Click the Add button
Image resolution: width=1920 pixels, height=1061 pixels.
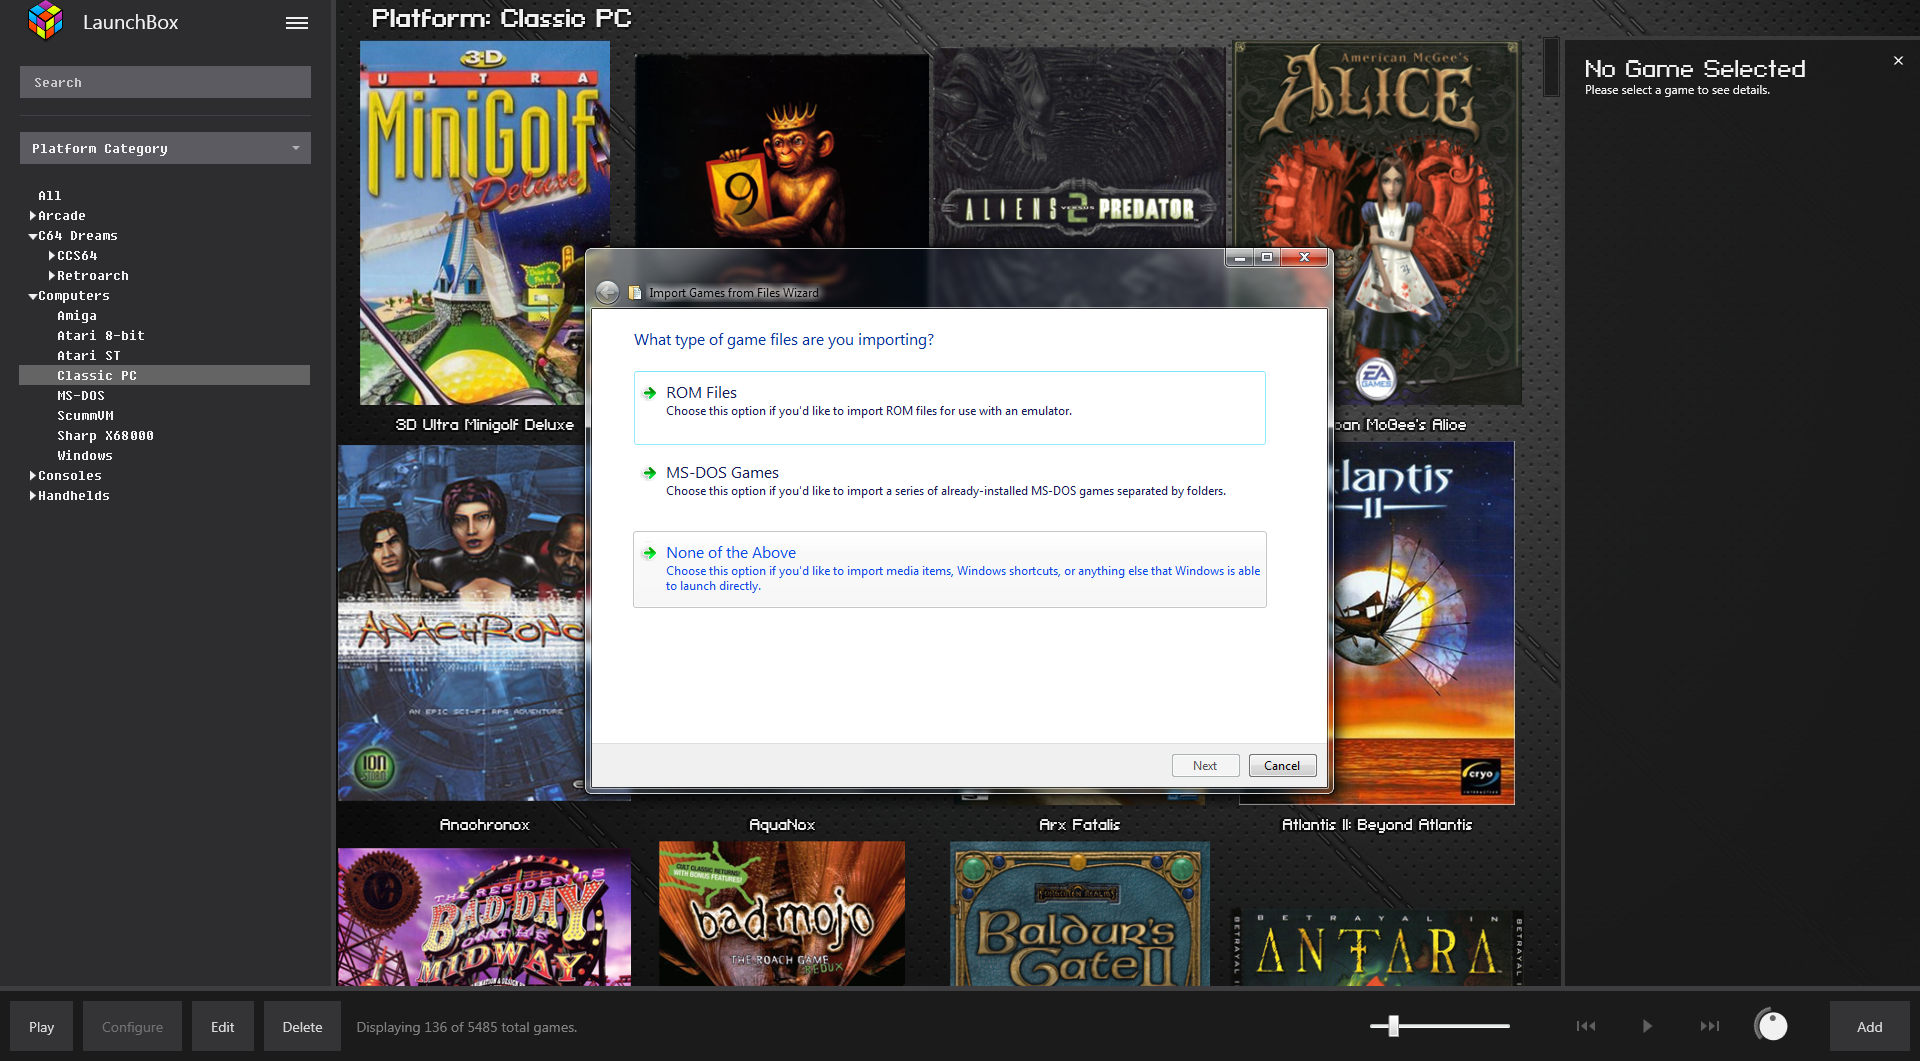click(1869, 1027)
